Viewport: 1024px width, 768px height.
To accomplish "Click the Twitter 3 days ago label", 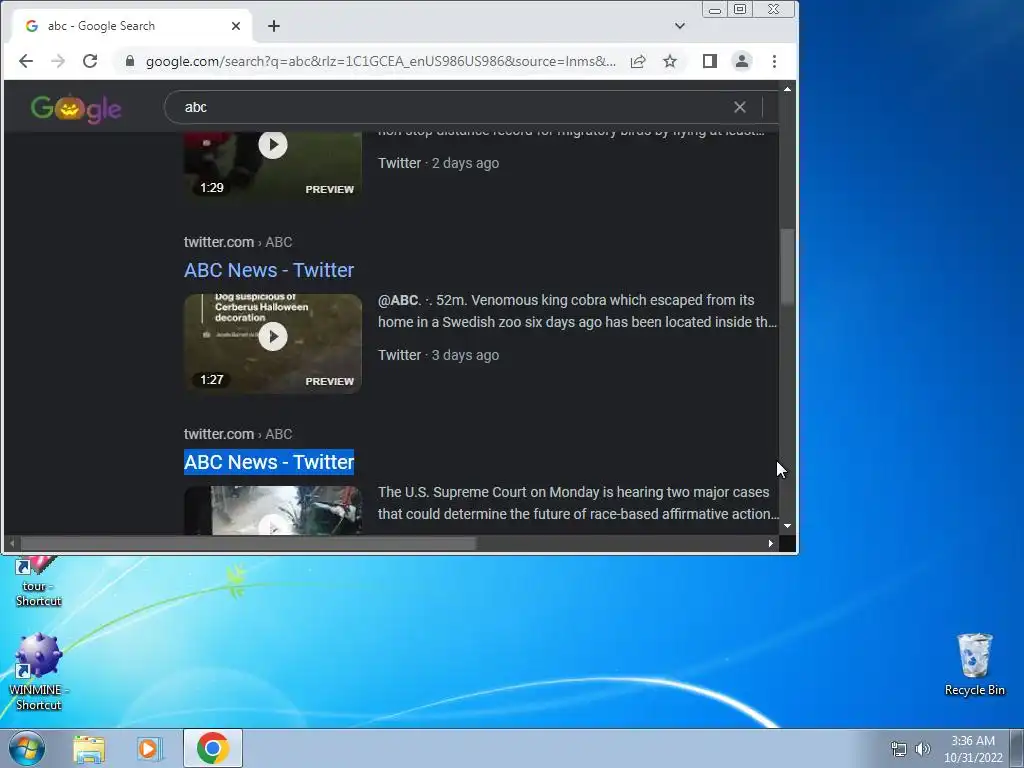I will click(x=438, y=355).
